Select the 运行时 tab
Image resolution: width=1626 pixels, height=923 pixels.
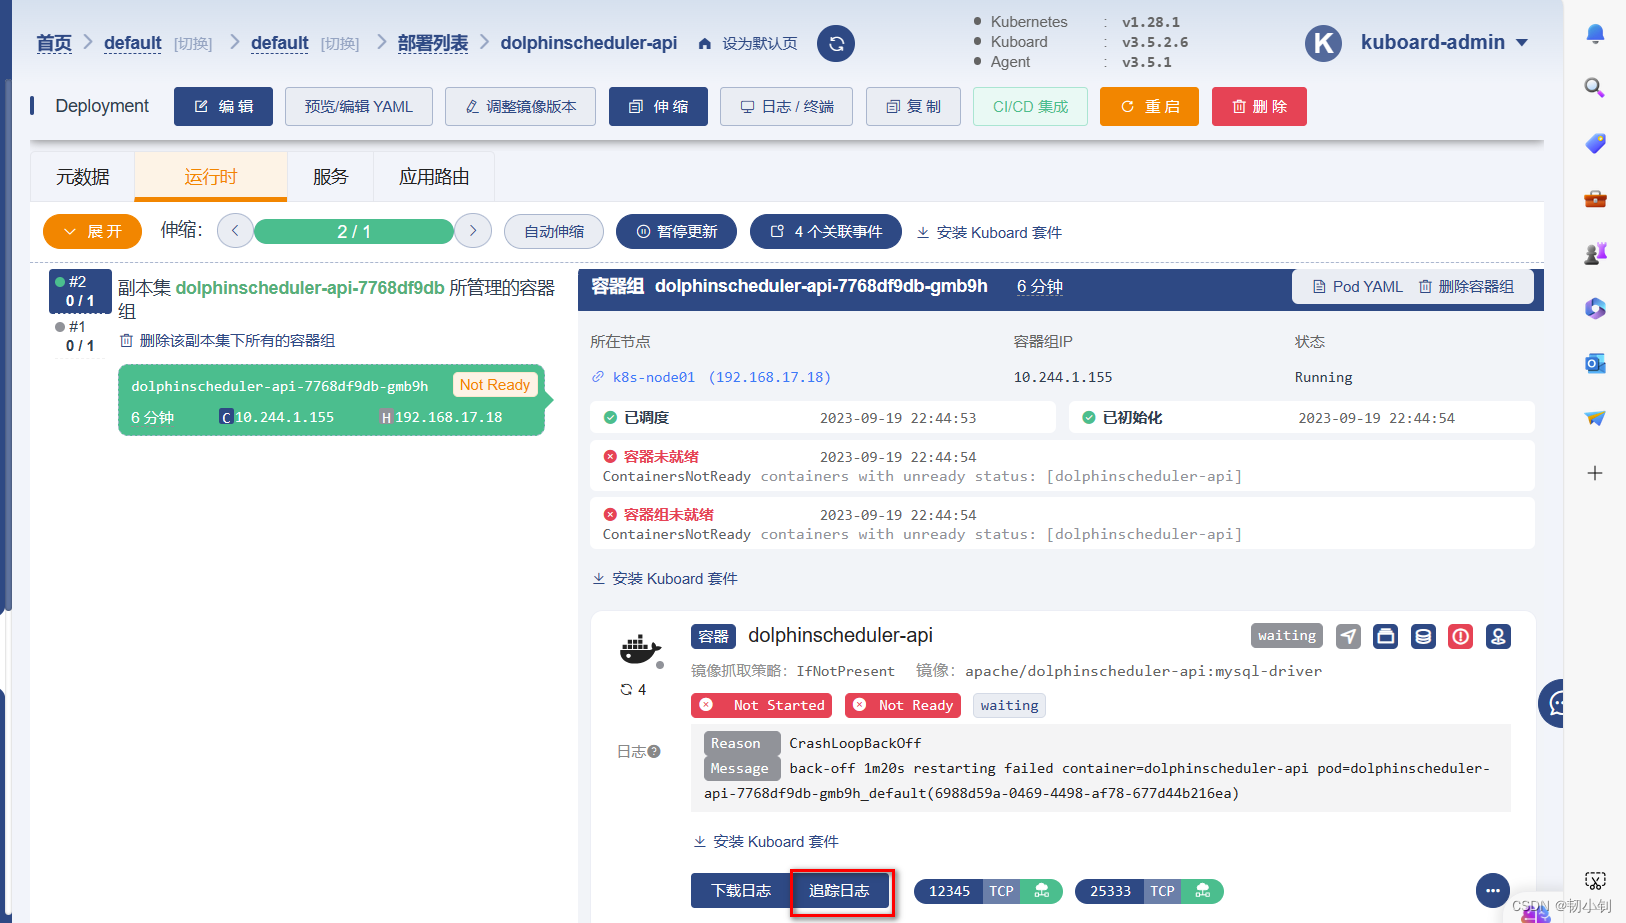point(211,177)
